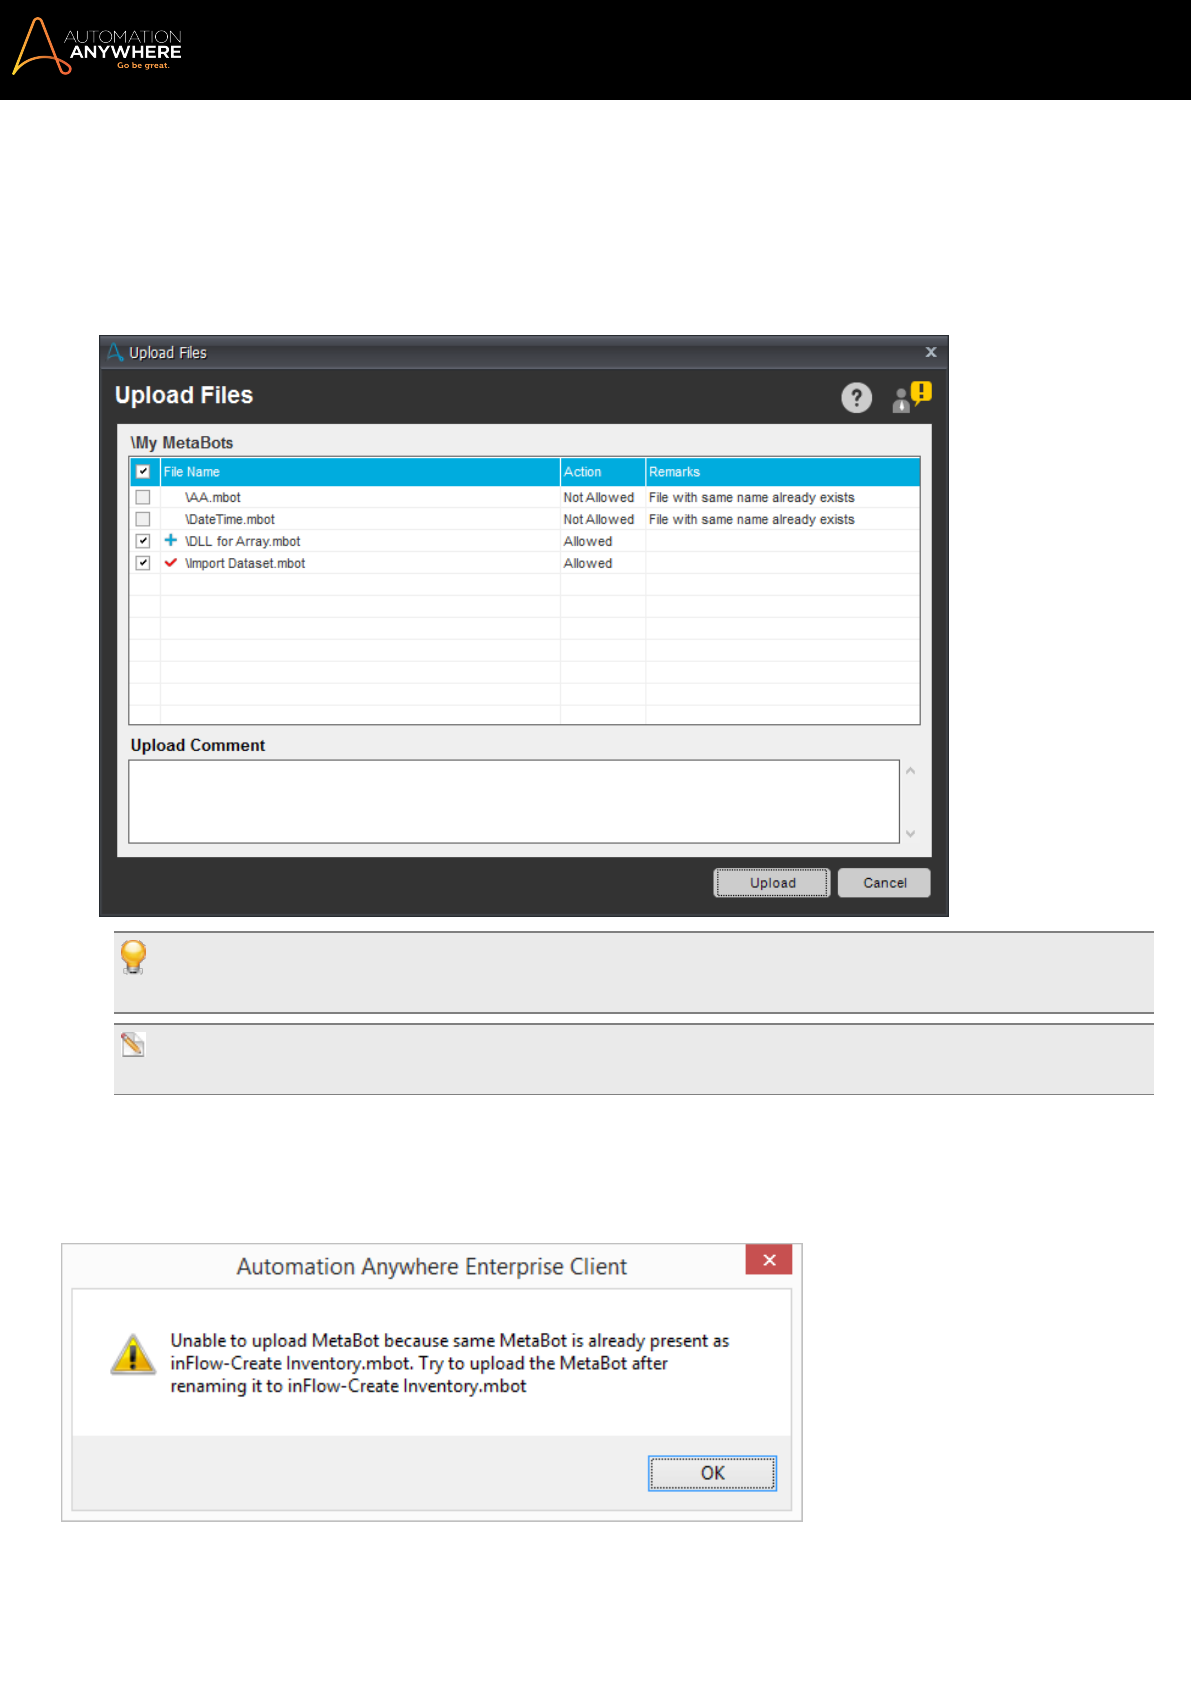Click the Unable to upload MetaBot error message
The width and height of the screenshot is (1191, 1684).
450,1363
